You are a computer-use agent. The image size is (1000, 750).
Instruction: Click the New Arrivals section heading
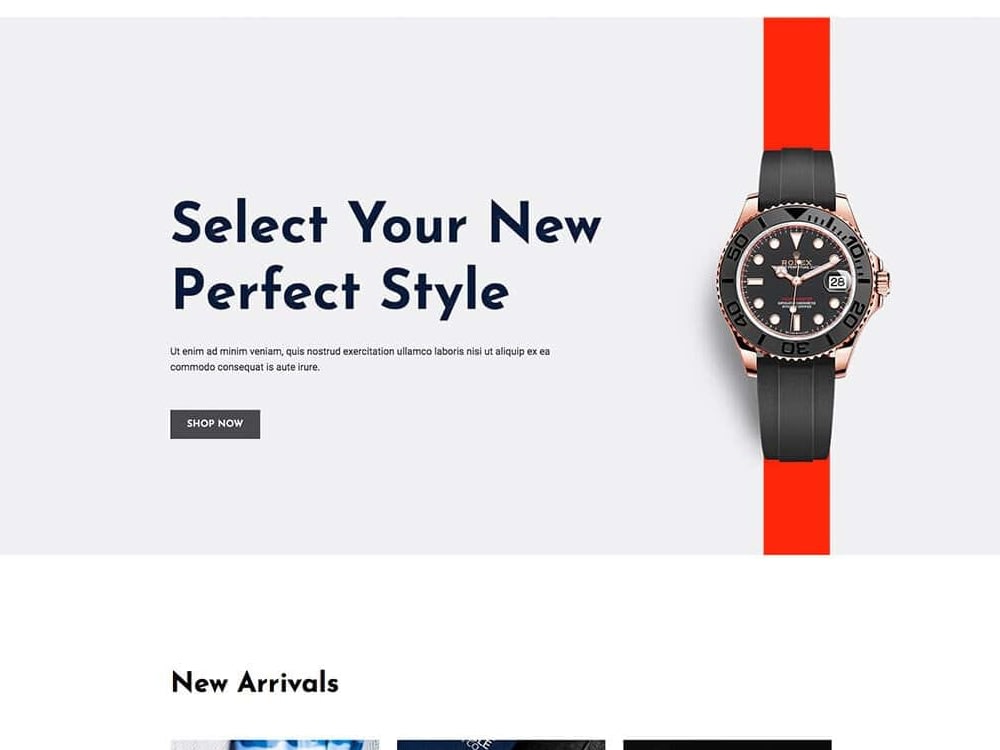pos(255,682)
